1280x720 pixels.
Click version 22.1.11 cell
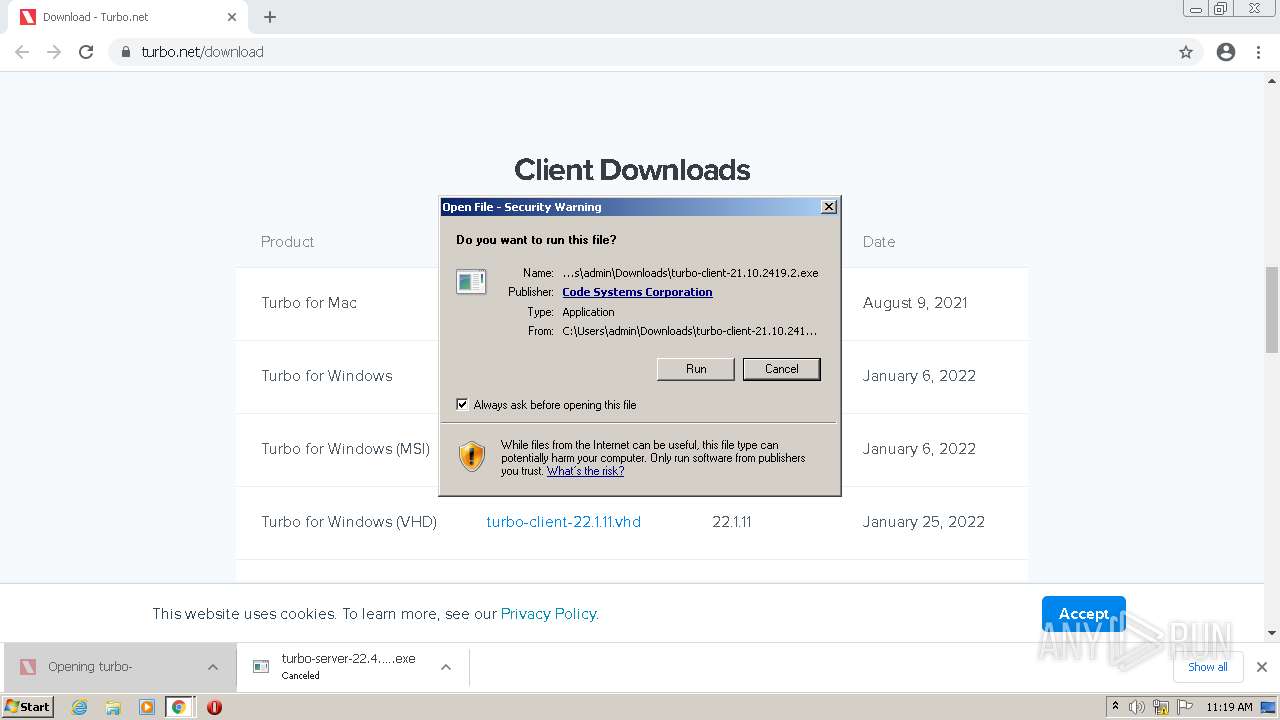coord(732,522)
